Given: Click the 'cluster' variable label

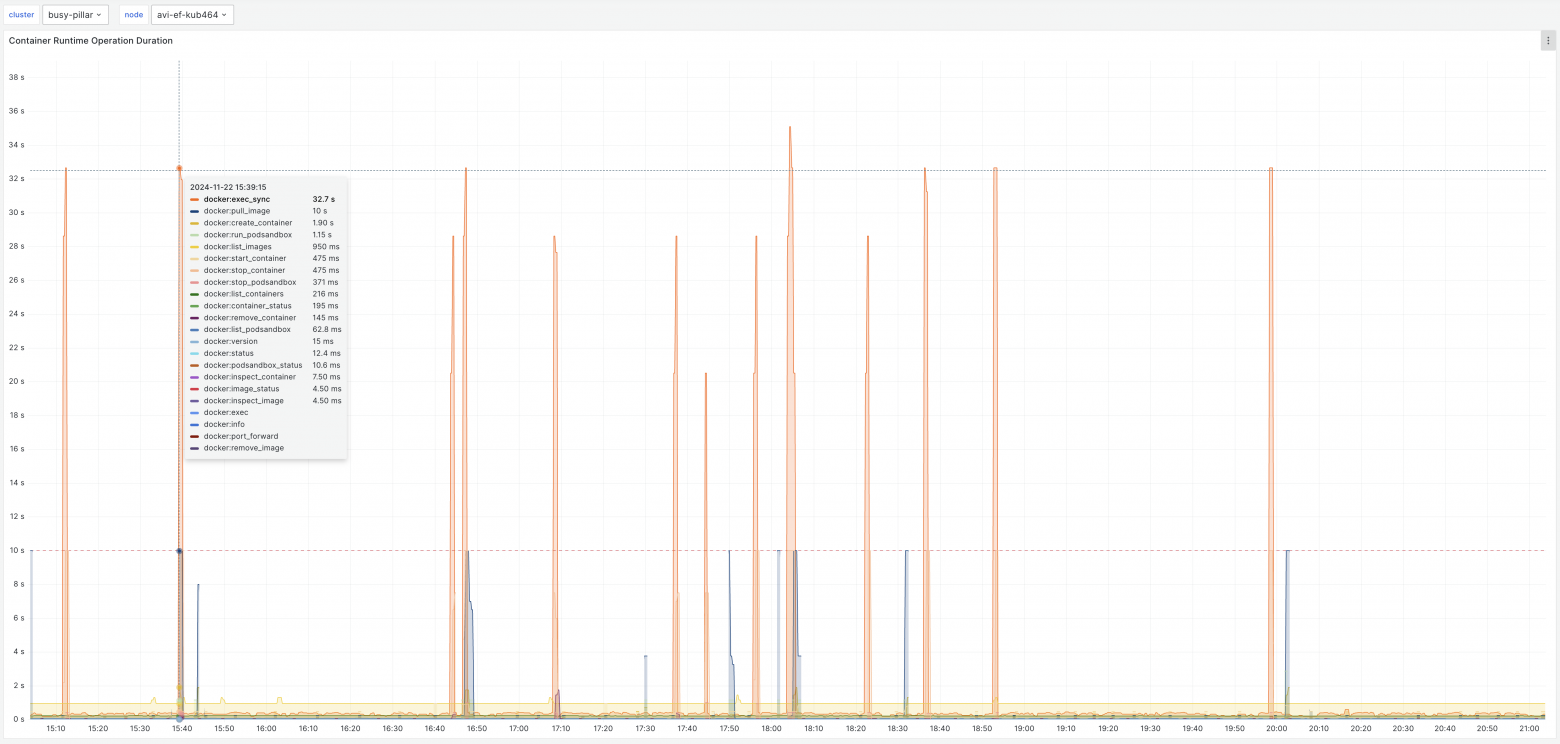Looking at the screenshot, I should (x=21, y=15).
